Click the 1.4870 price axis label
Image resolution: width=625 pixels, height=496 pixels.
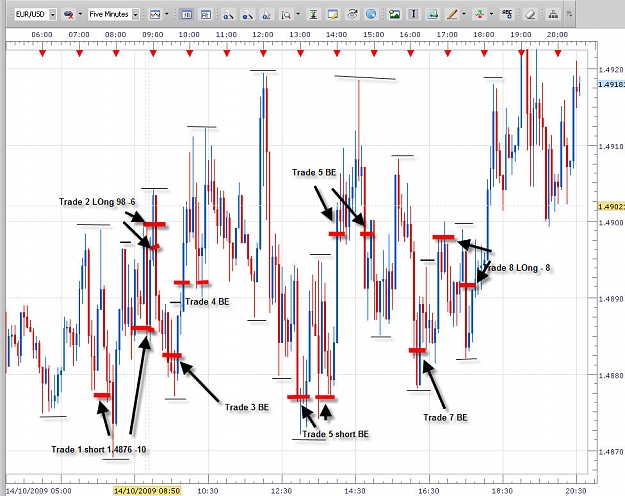tap(611, 452)
